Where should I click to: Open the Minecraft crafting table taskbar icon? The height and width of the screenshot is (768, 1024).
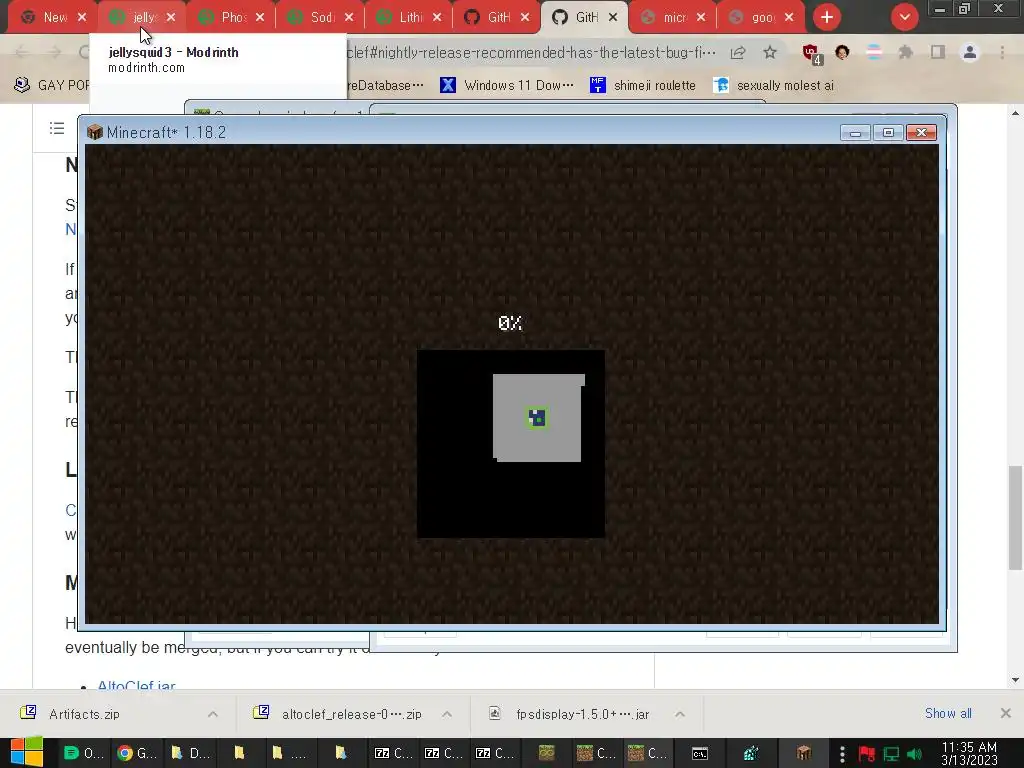point(803,753)
